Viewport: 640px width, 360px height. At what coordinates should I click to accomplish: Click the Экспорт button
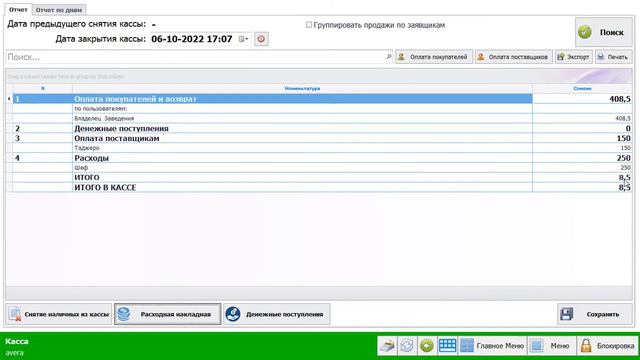[573, 57]
